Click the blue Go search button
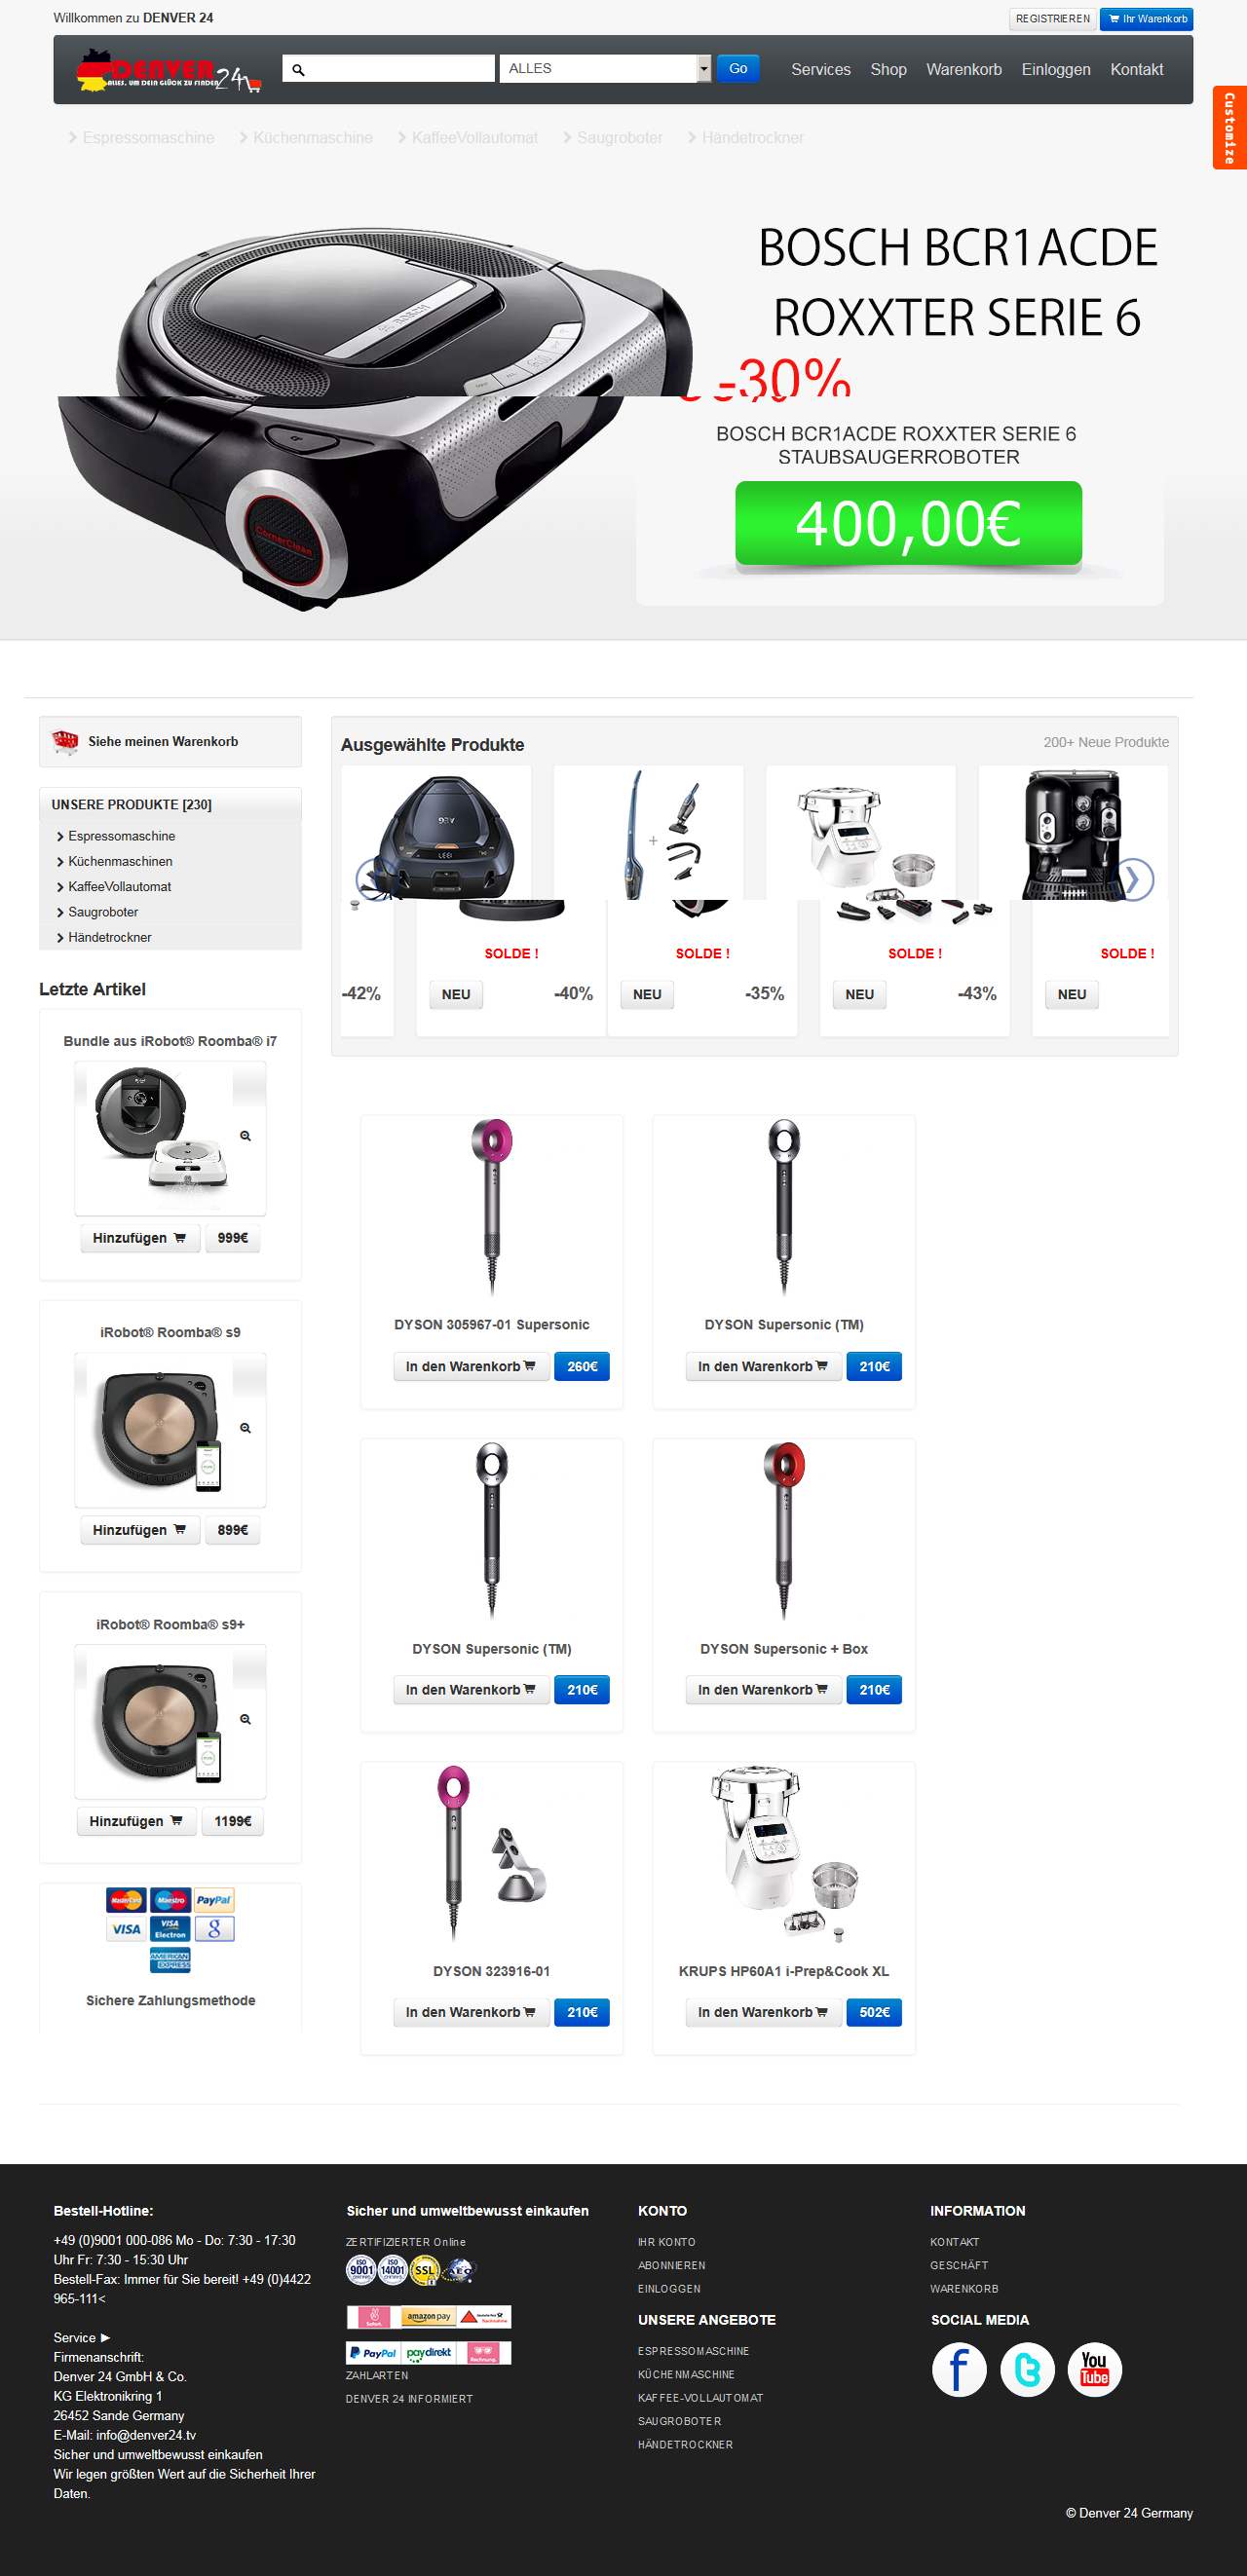Viewport: 1247px width, 2576px height. [738, 68]
